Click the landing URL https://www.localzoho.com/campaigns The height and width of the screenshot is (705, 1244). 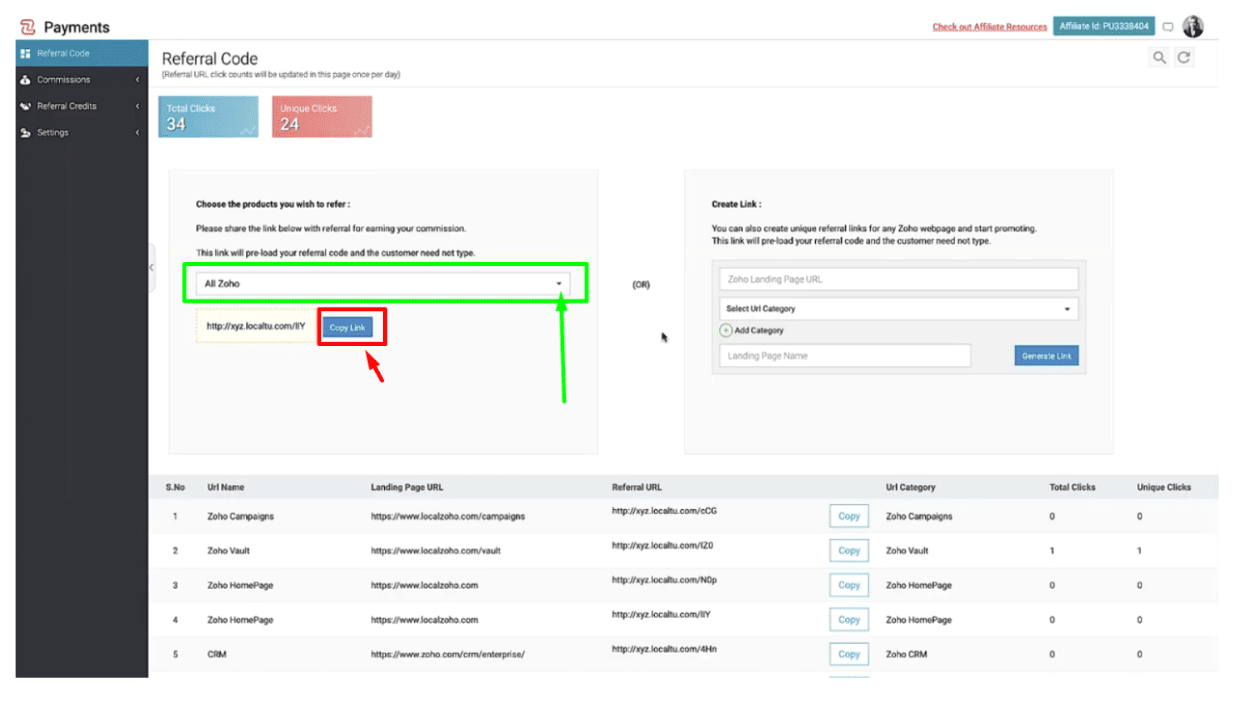[448, 517]
